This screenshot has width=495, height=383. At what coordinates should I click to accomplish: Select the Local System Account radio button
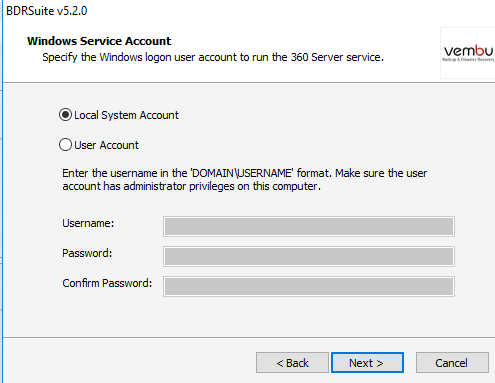click(65, 115)
